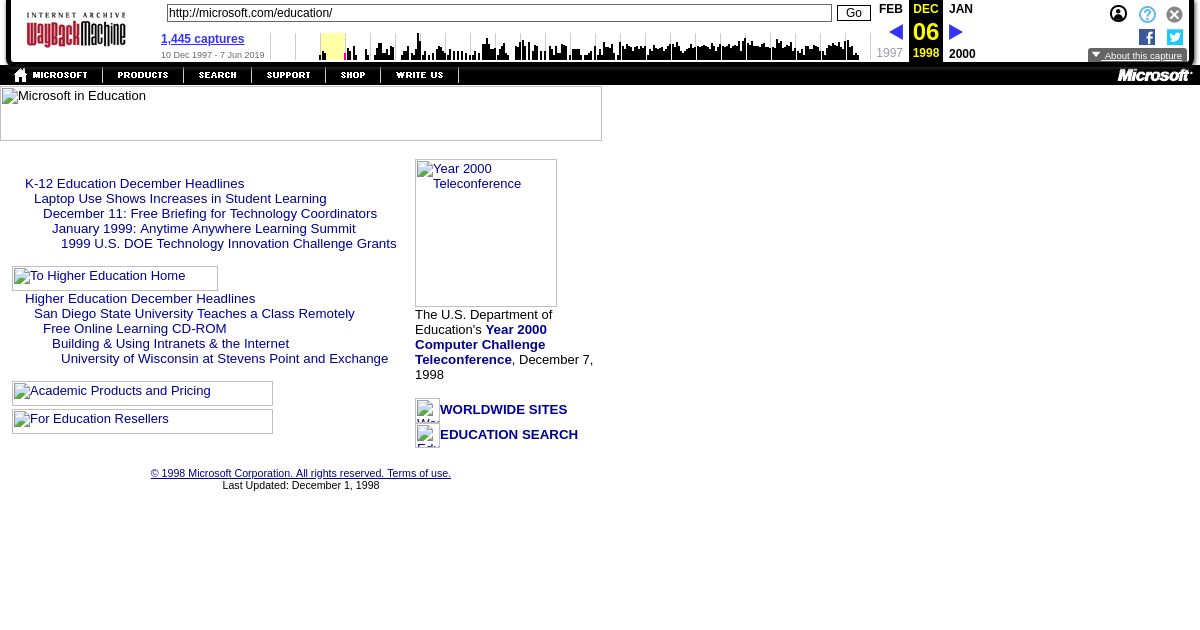Click the Worldwide Sites broken image icon

point(427,410)
